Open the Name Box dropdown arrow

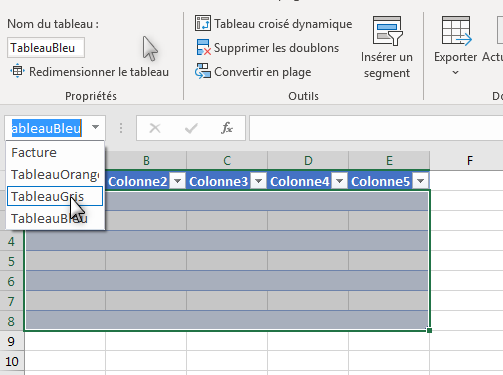tap(95, 127)
